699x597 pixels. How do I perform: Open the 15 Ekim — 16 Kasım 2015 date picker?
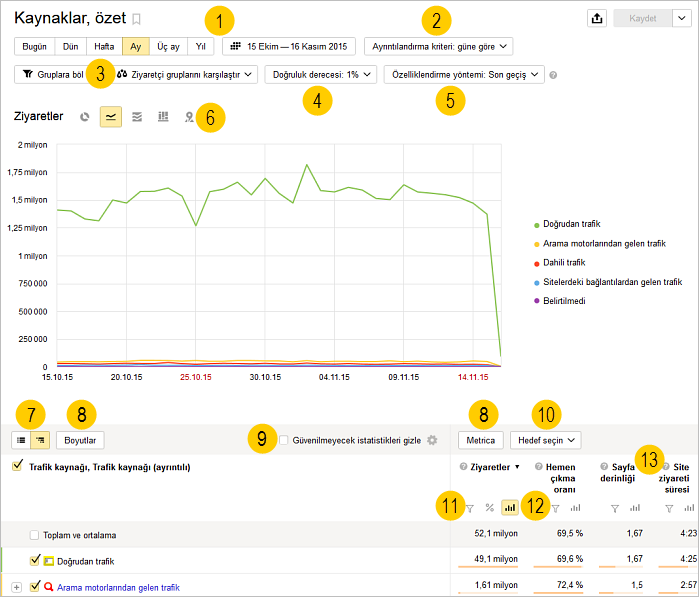point(289,46)
